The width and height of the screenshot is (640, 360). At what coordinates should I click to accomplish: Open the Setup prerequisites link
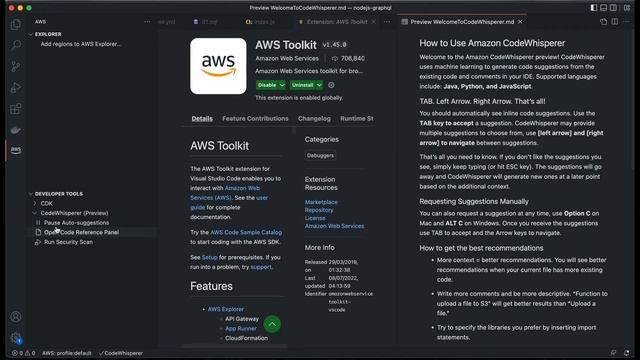tap(210, 257)
